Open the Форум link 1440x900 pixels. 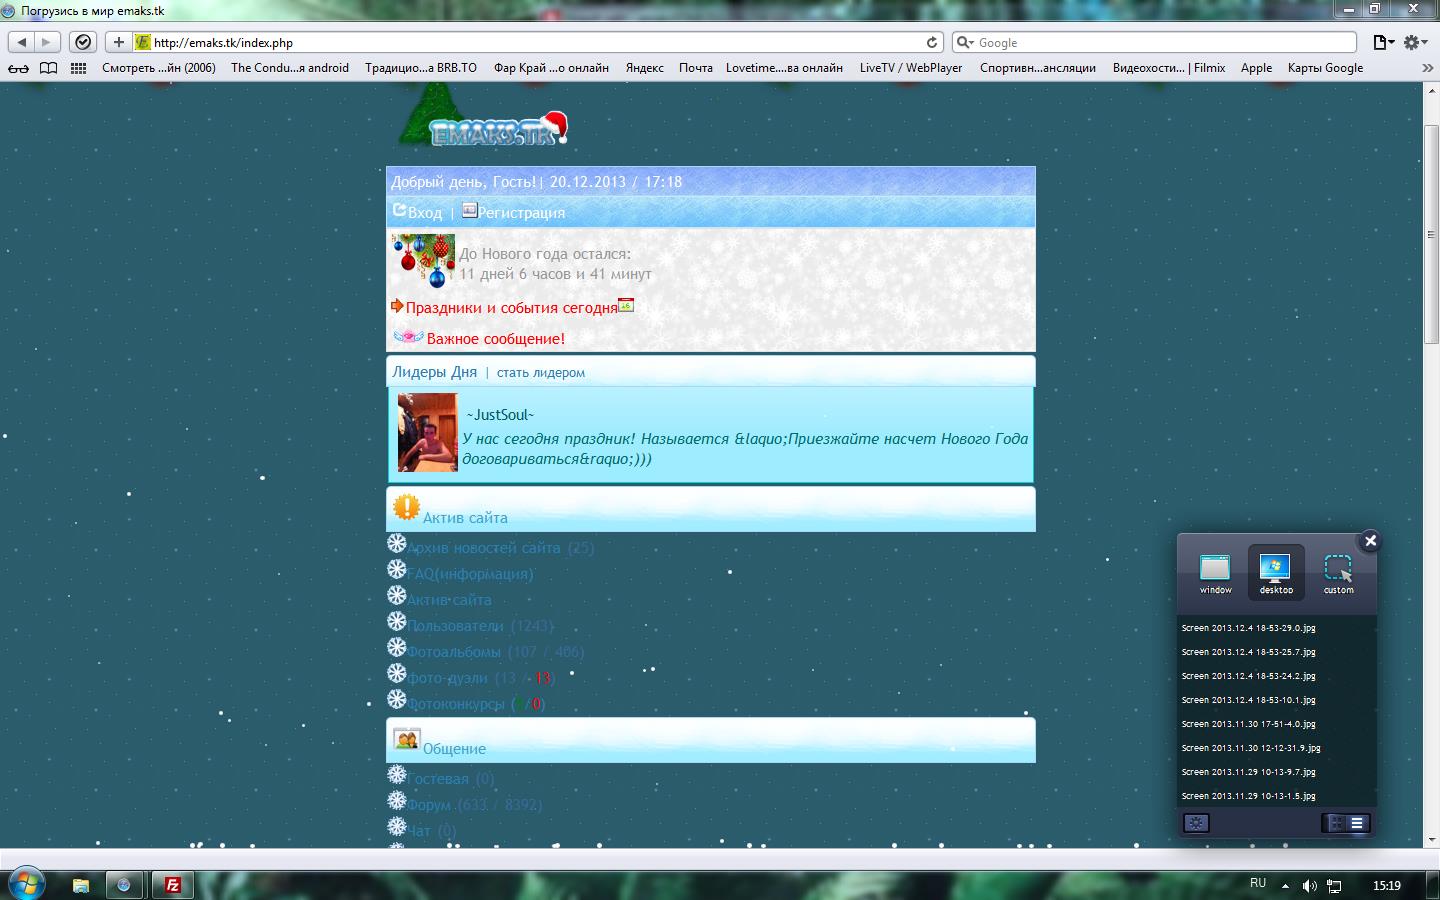pyautogui.click(x=429, y=805)
